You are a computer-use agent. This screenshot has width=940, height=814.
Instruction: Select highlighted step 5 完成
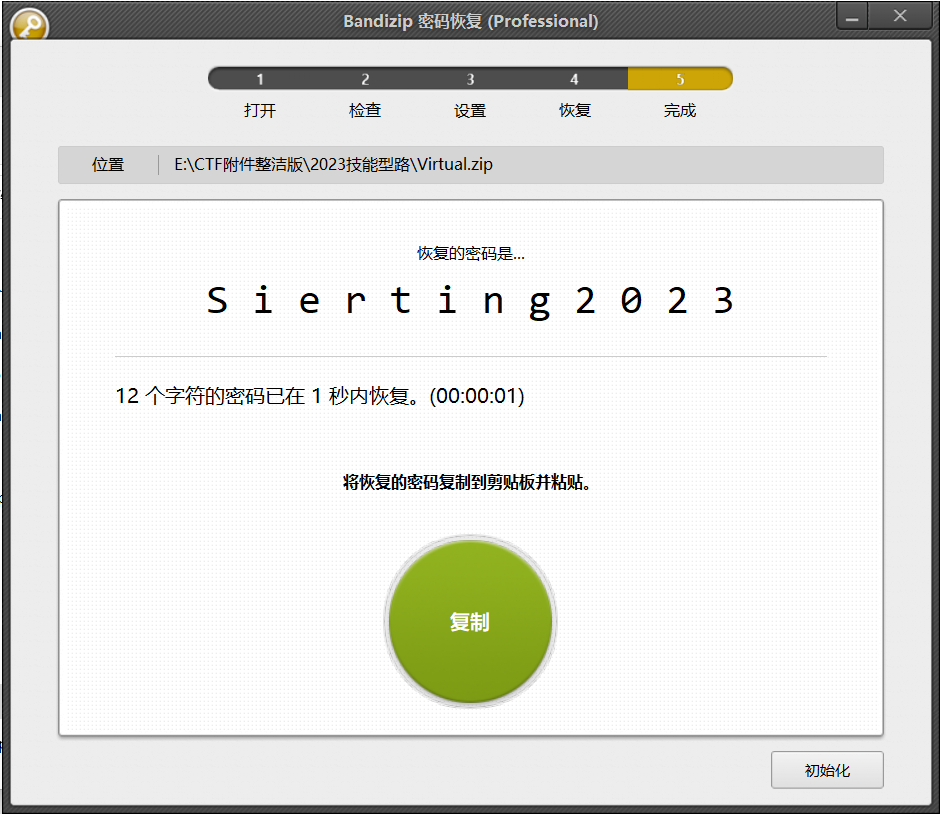[x=680, y=79]
